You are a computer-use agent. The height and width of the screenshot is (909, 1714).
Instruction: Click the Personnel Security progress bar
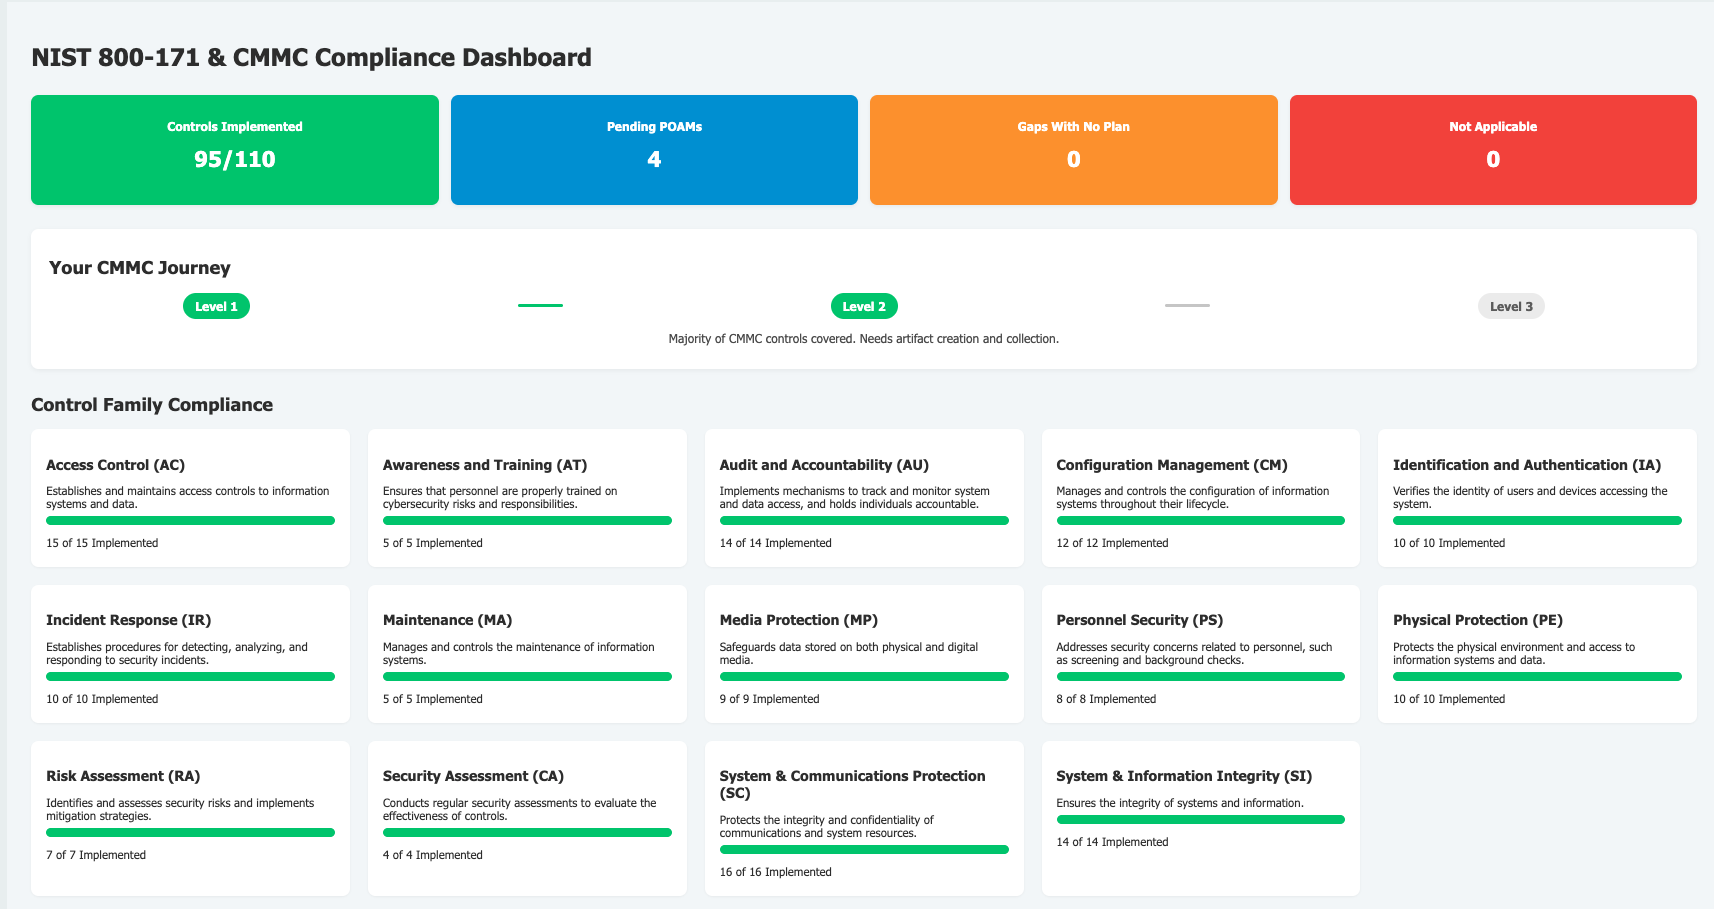tap(1201, 676)
